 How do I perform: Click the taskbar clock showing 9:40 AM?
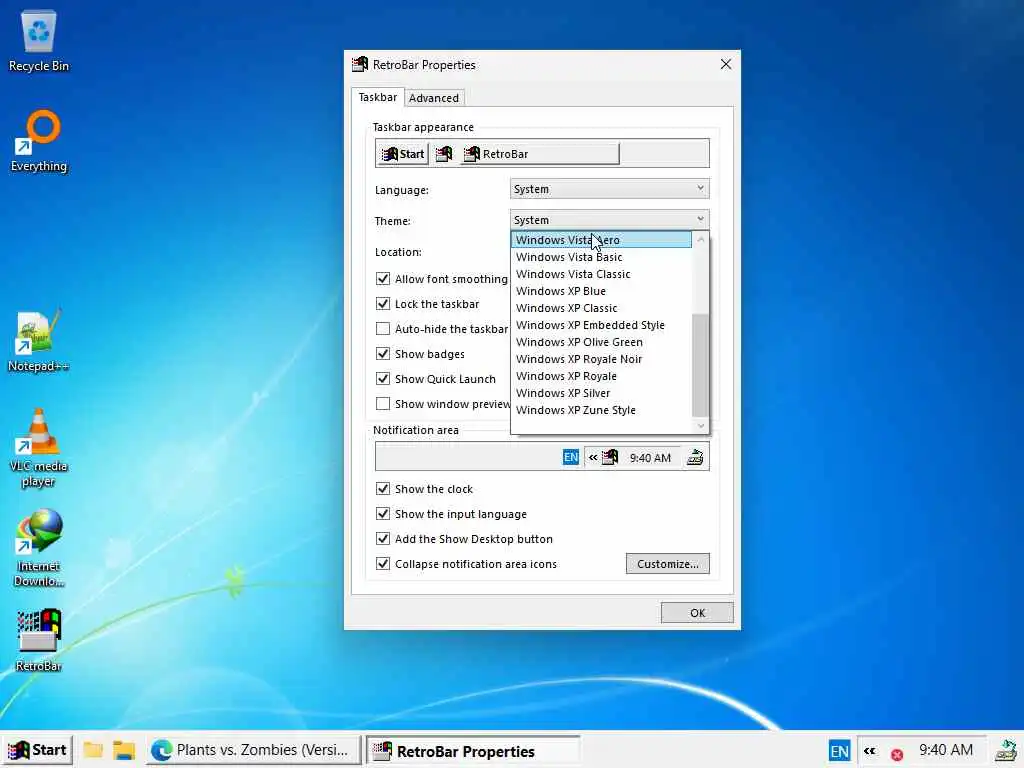(x=946, y=750)
